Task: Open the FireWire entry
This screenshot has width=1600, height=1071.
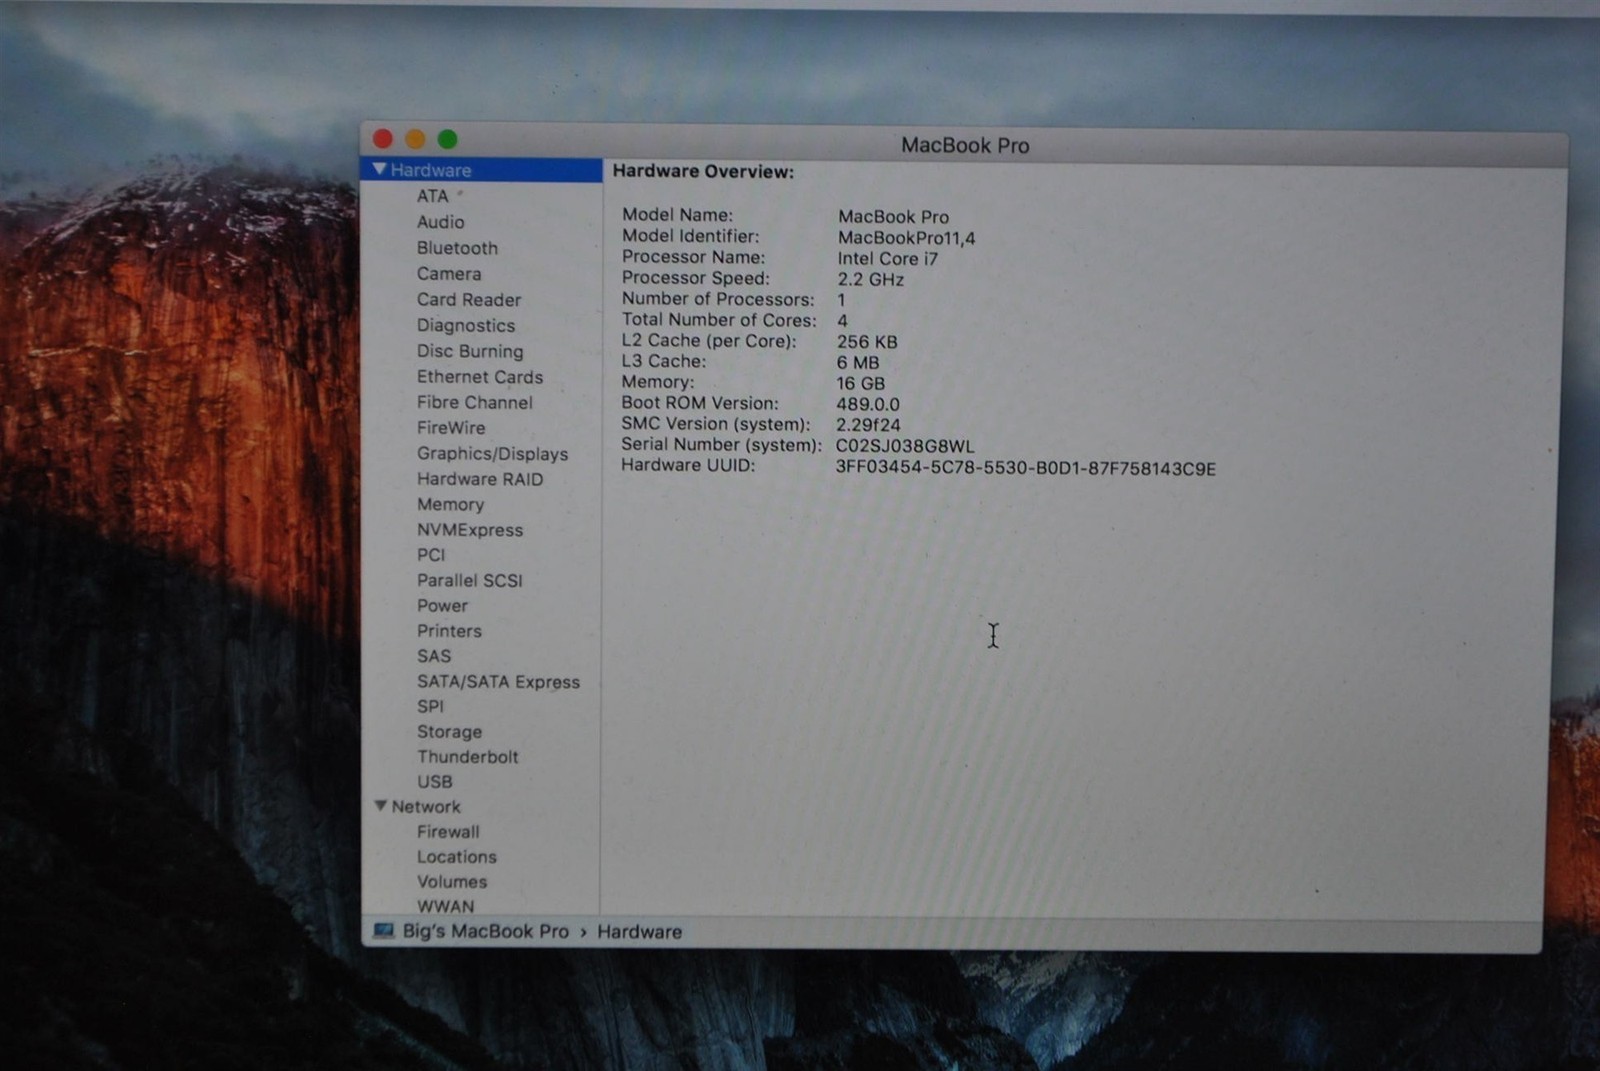Action: (451, 428)
